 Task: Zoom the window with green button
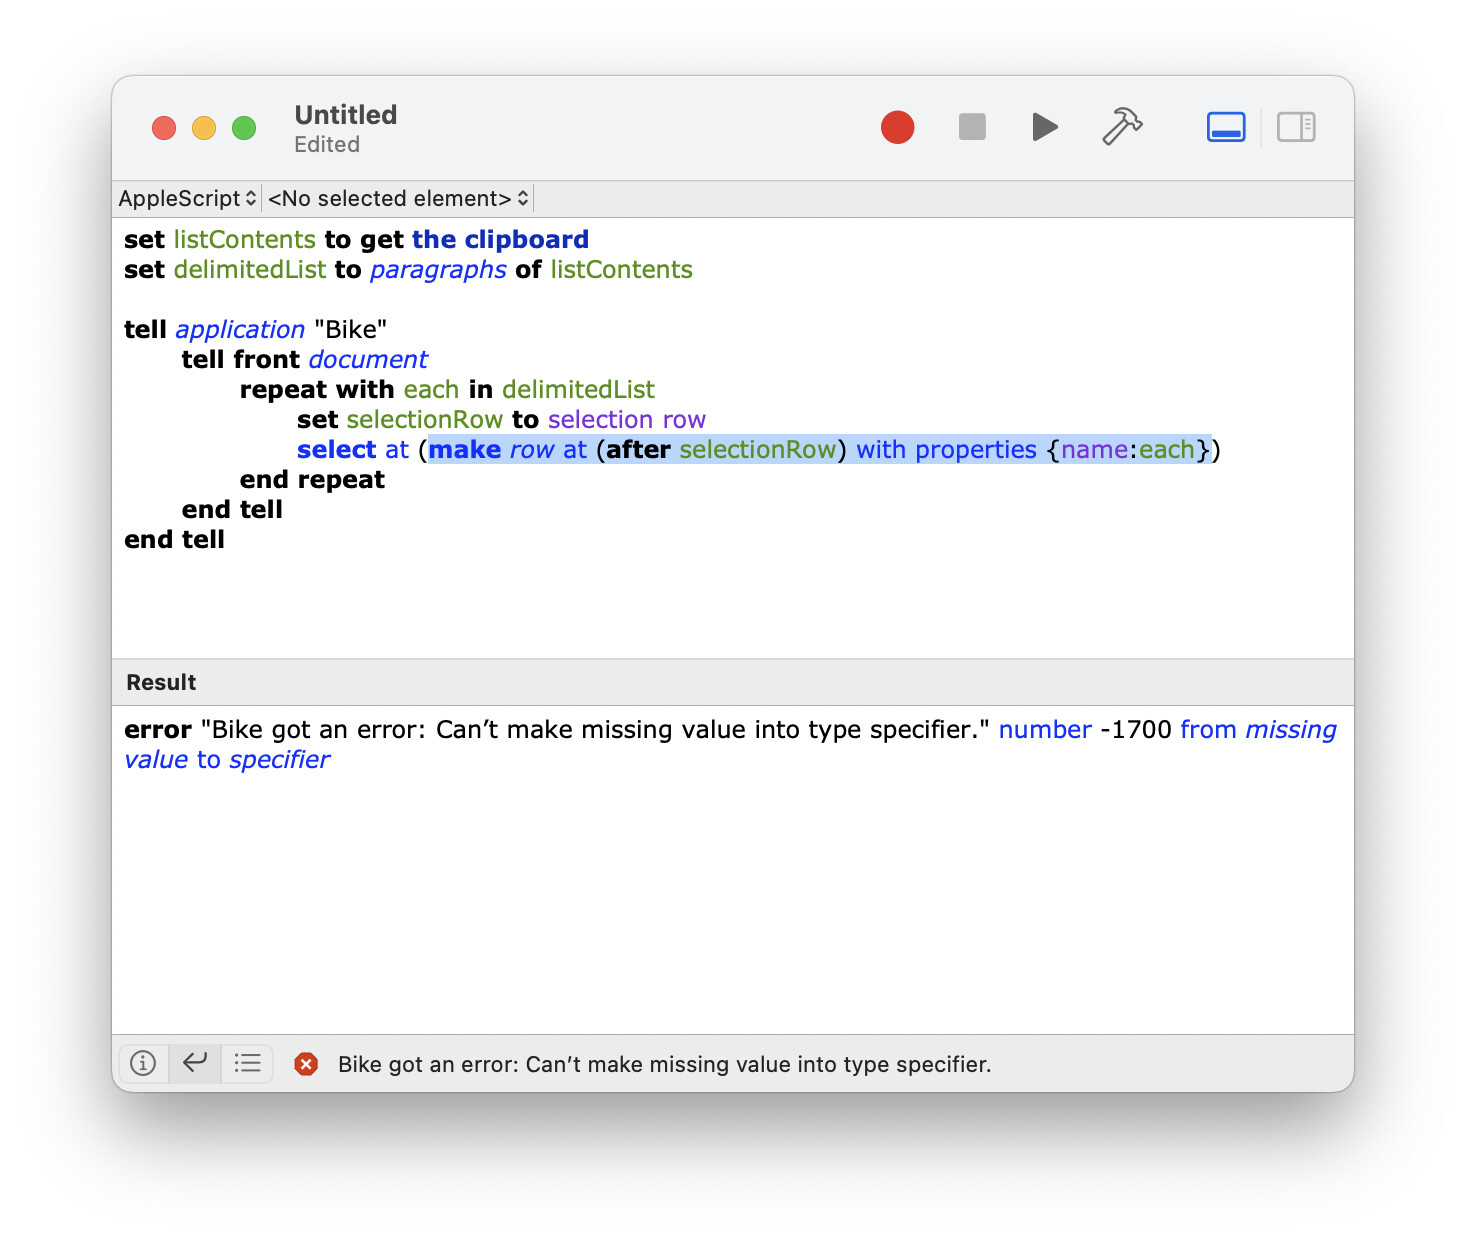244,128
